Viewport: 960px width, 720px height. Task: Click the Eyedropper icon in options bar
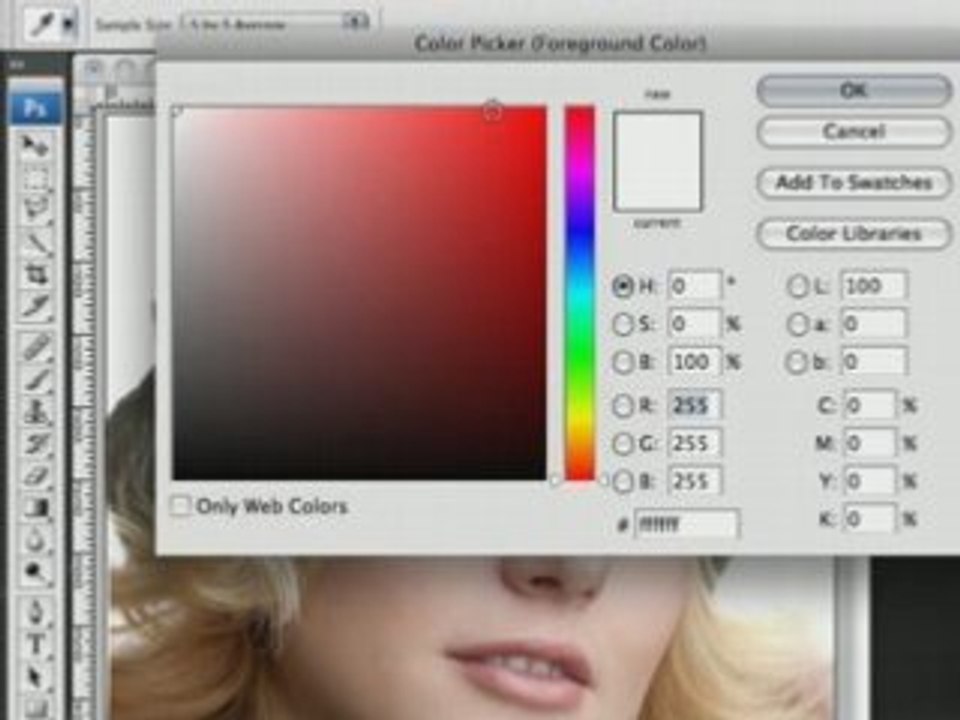point(43,24)
